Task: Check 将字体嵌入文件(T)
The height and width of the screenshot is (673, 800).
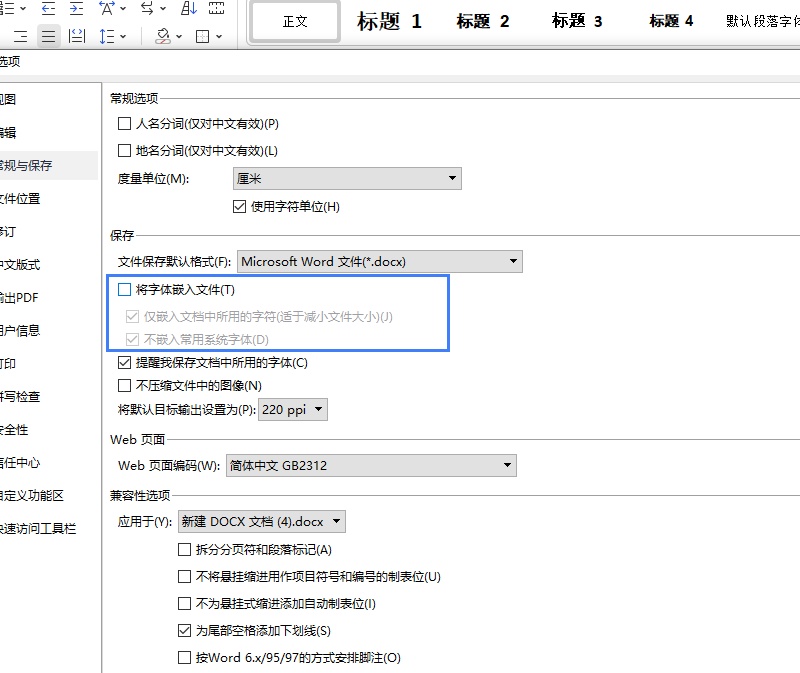Action: click(x=124, y=290)
